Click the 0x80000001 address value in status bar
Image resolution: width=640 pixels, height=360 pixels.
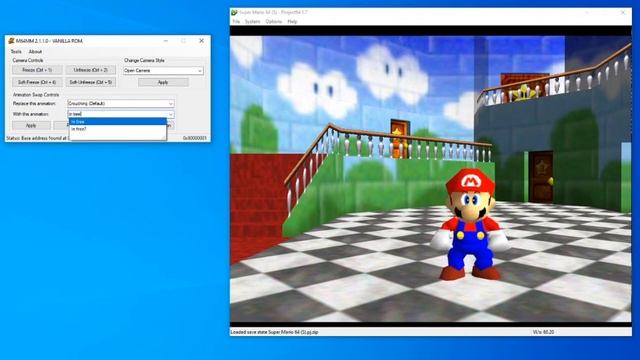(x=194, y=138)
